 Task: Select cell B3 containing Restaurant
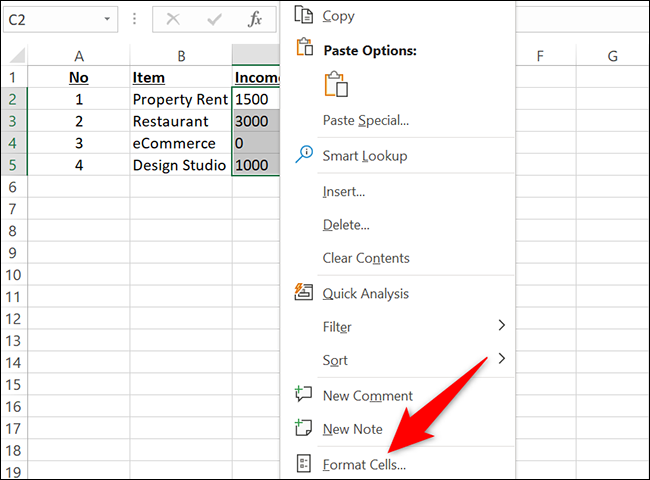point(180,121)
